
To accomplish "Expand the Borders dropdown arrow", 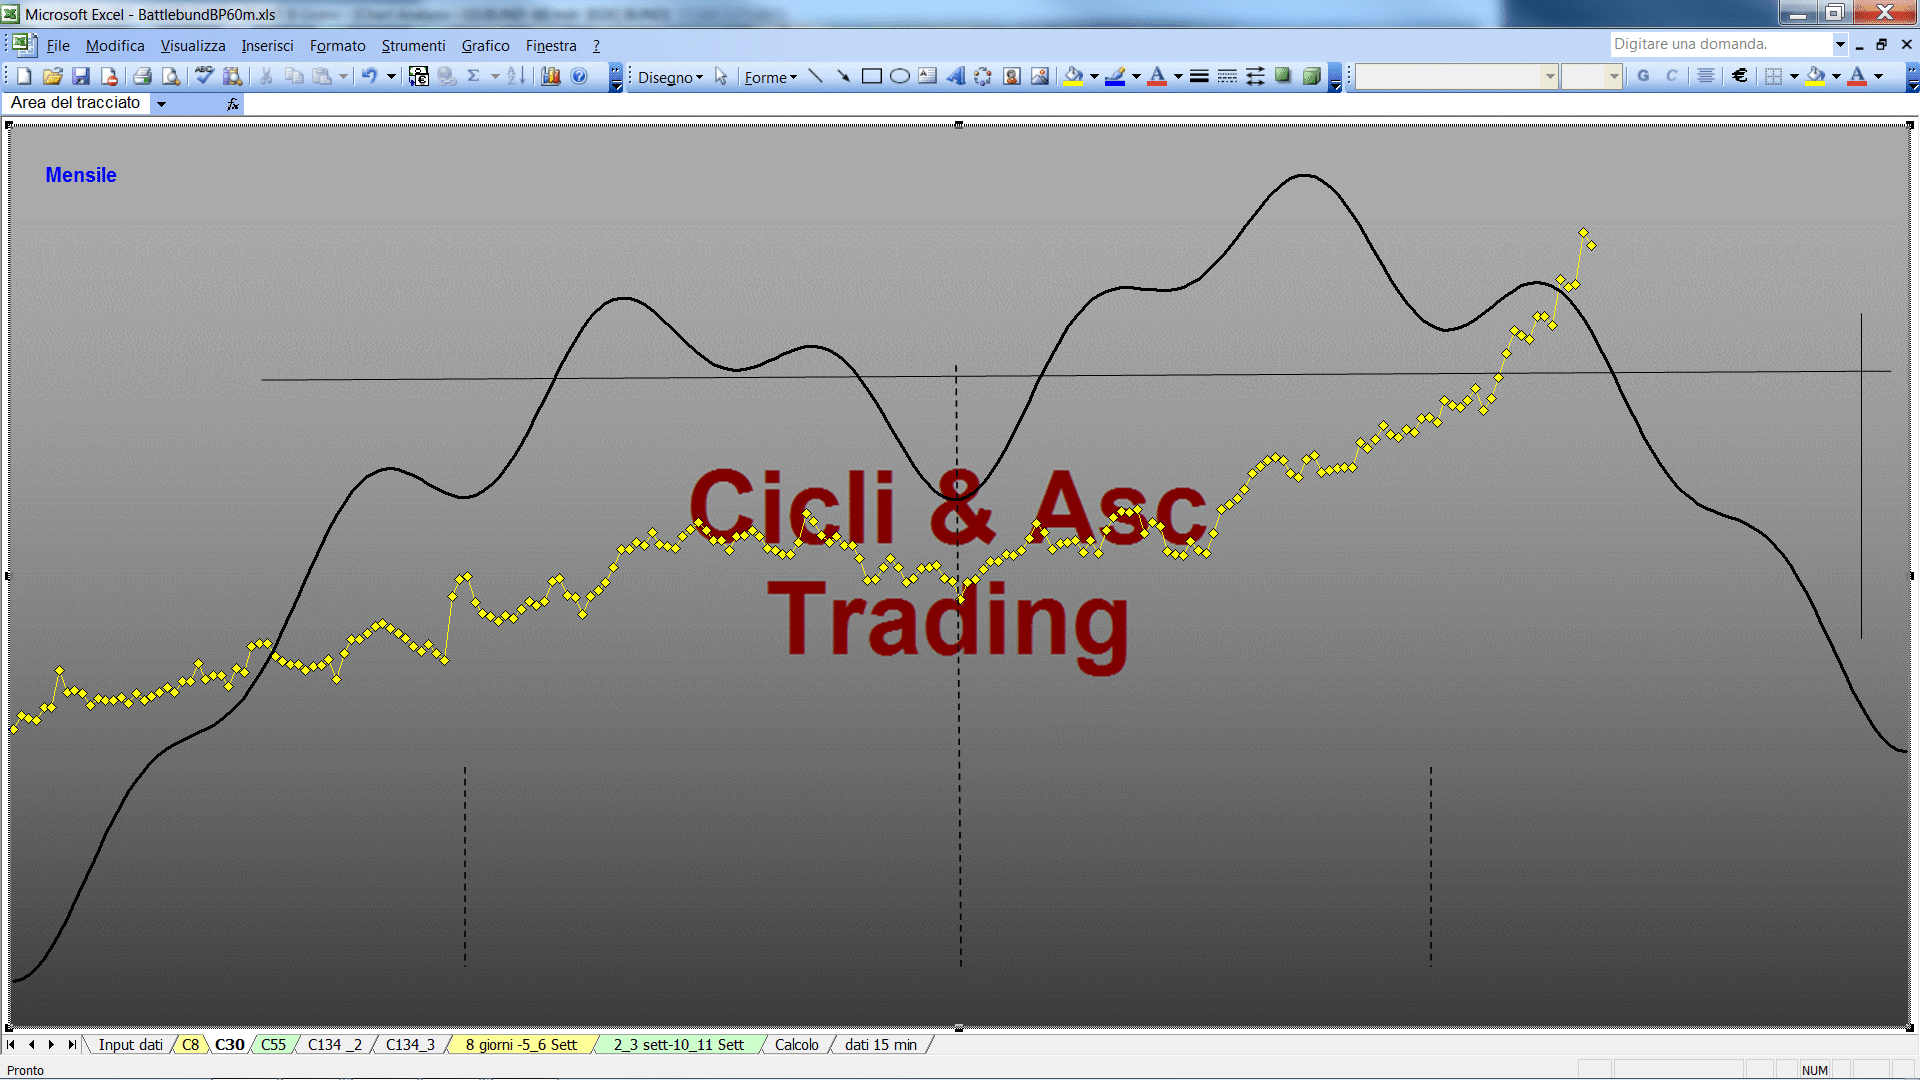I will 1794,76.
